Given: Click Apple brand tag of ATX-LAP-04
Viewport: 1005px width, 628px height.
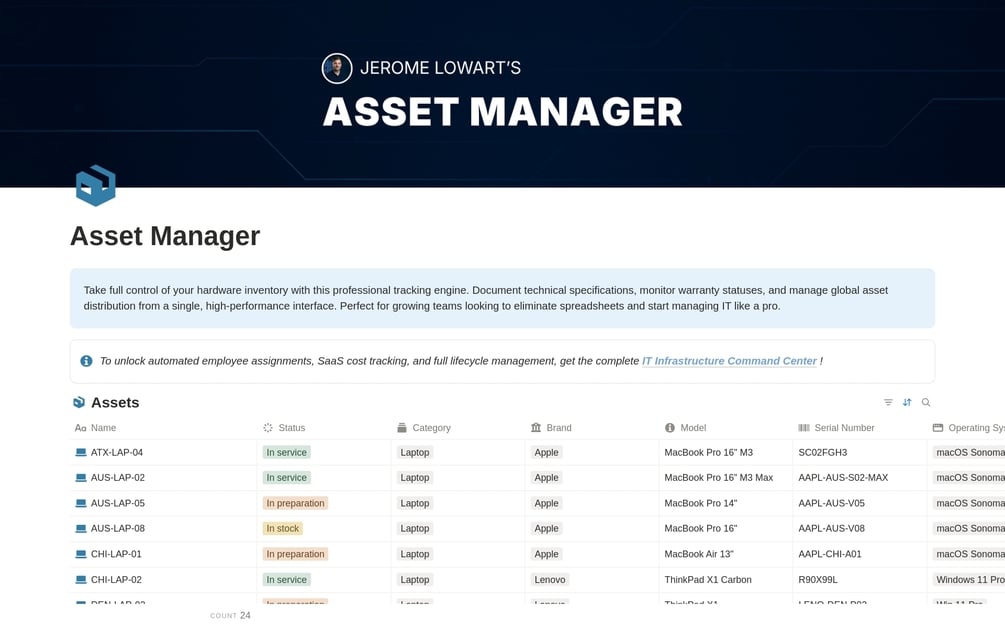Looking at the screenshot, I should coord(546,452).
